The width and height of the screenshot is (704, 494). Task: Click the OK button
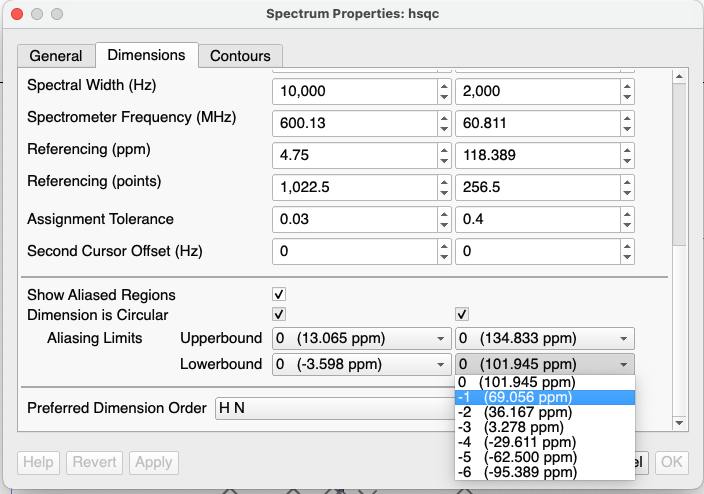(x=671, y=462)
